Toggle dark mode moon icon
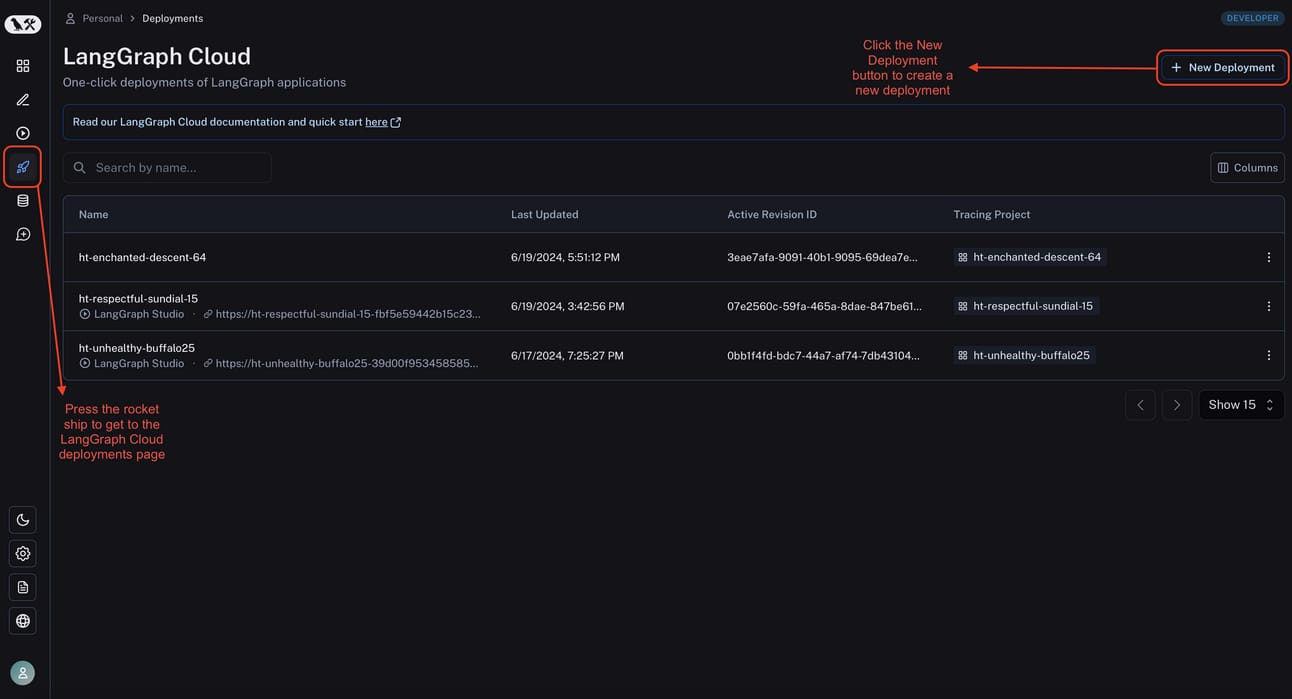 tap(23, 520)
